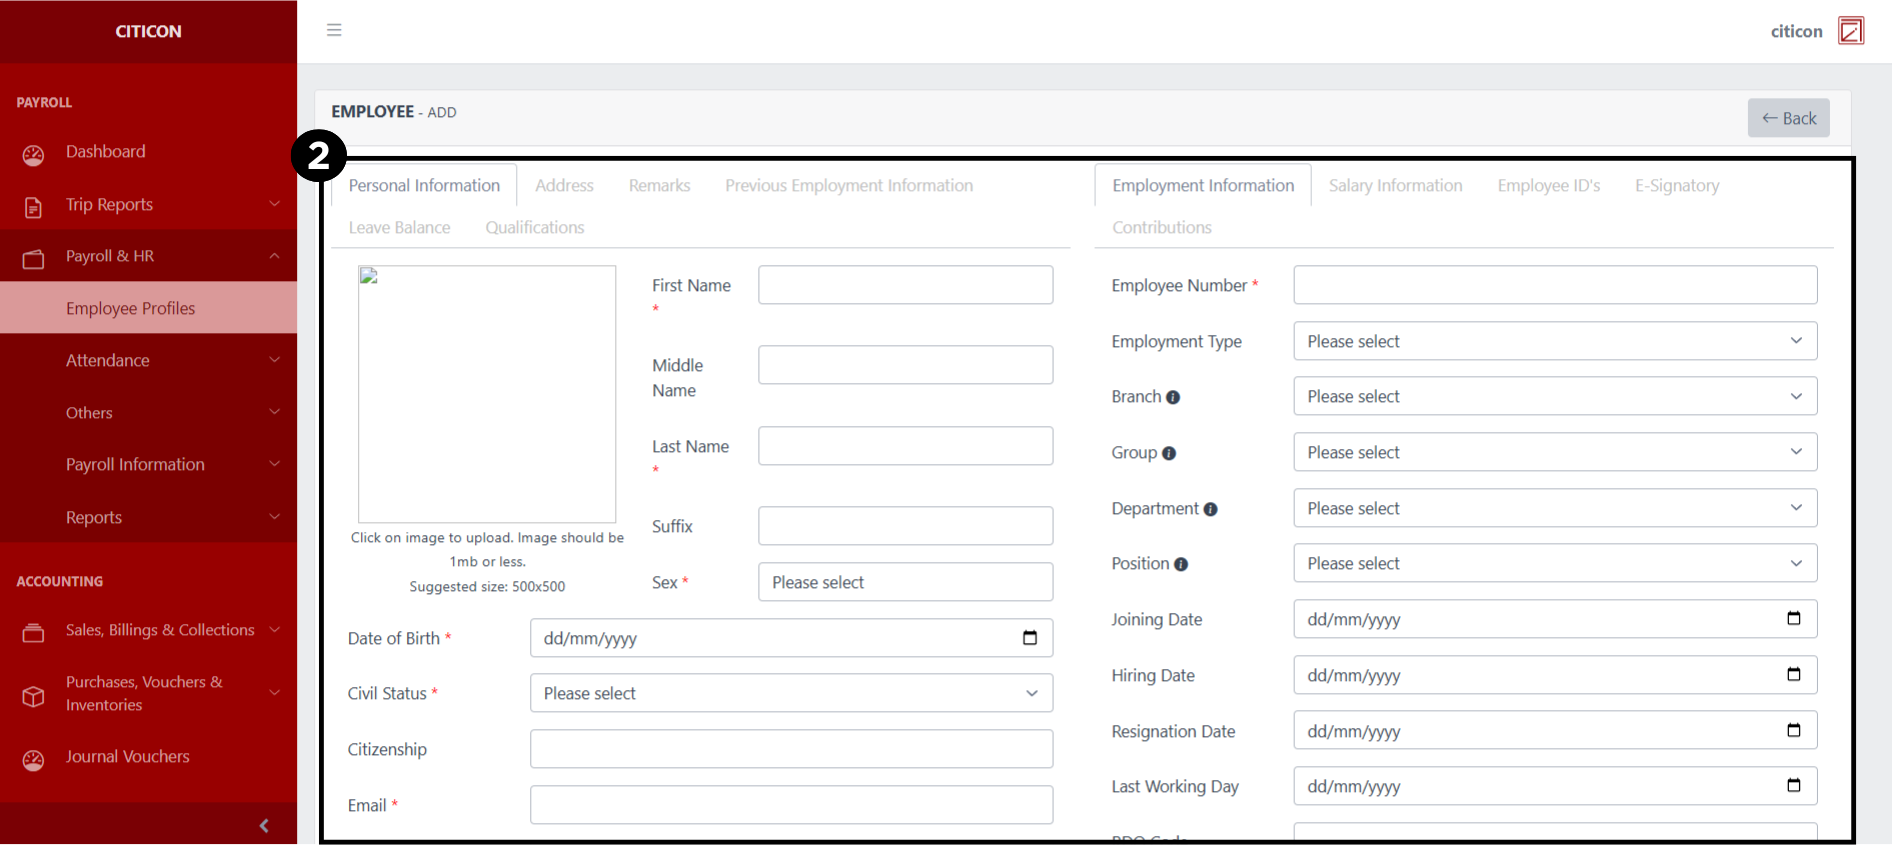Click the employee photo upload area

click(x=487, y=394)
